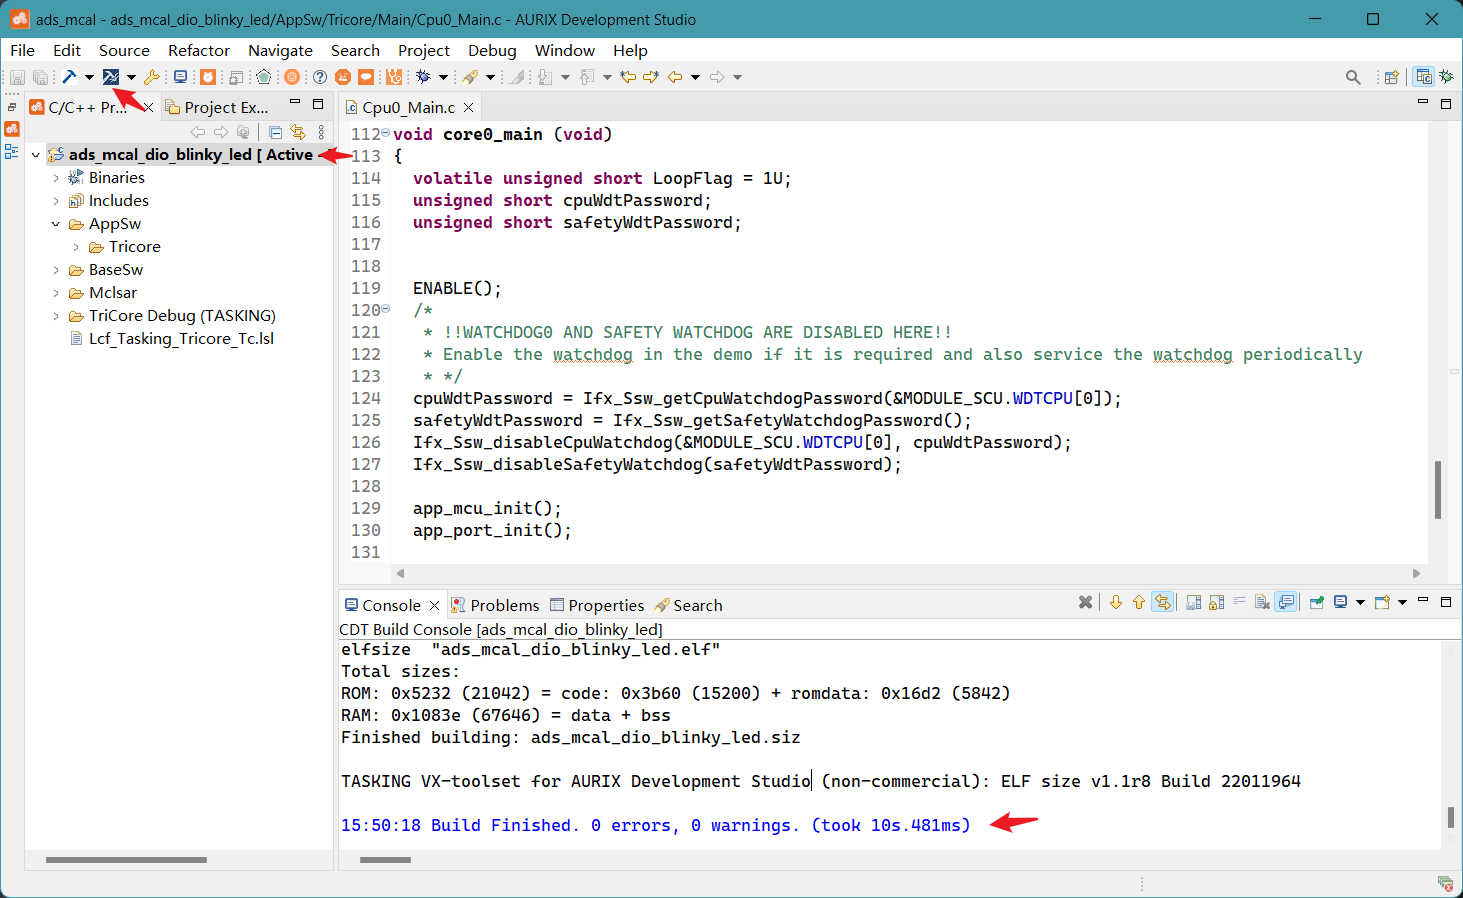Expand the Includes tree node
The width and height of the screenshot is (1463, 898).
(56, 201)
